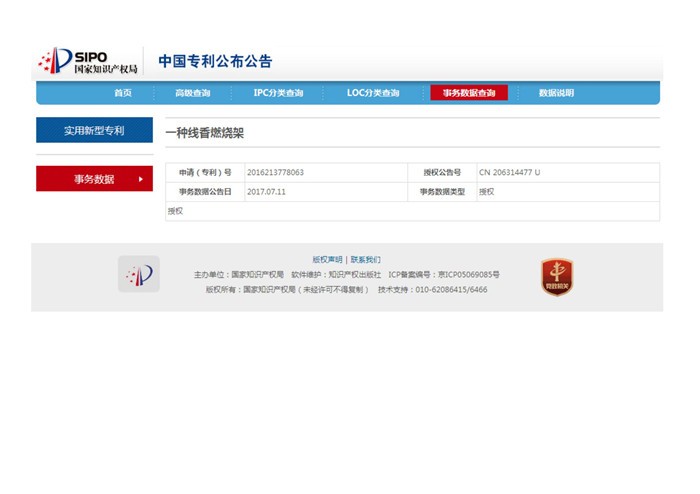Click the 中国专利公布公告 site title

pos(215,61)
